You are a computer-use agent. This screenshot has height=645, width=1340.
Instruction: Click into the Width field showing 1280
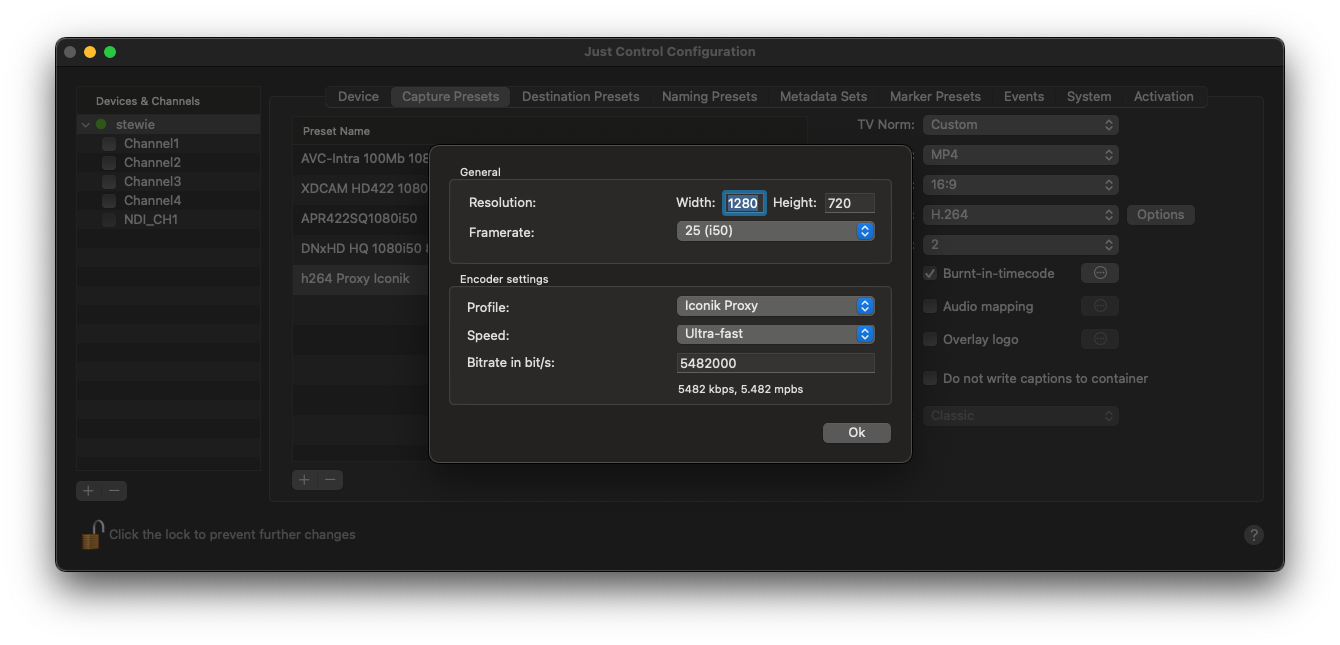[744, 203]
